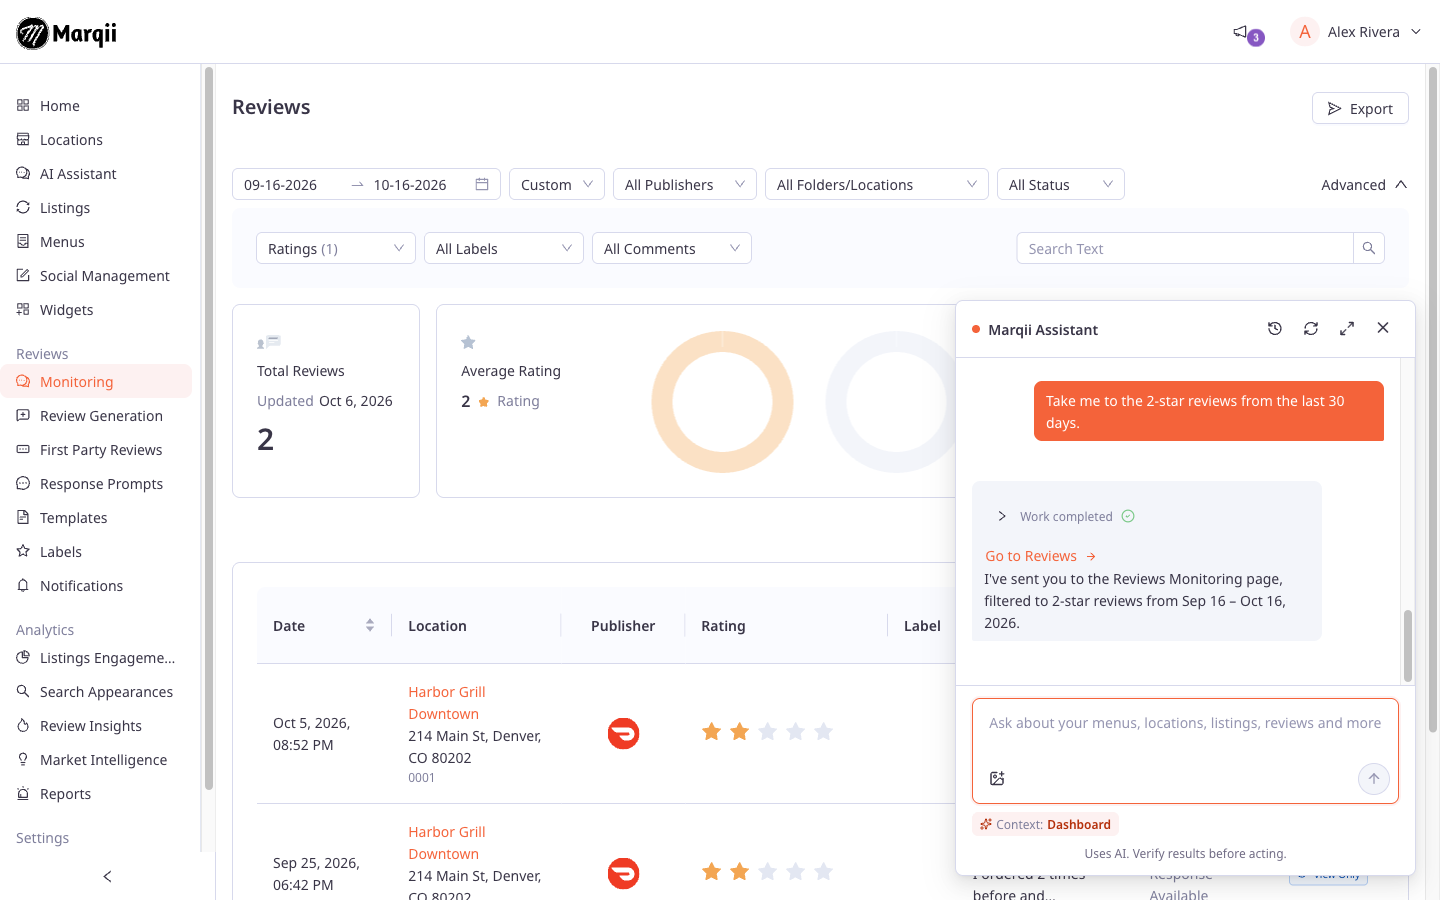Click the orange rating donut chart
This screenshot has height=900, width=1440.
click(722, 402)
